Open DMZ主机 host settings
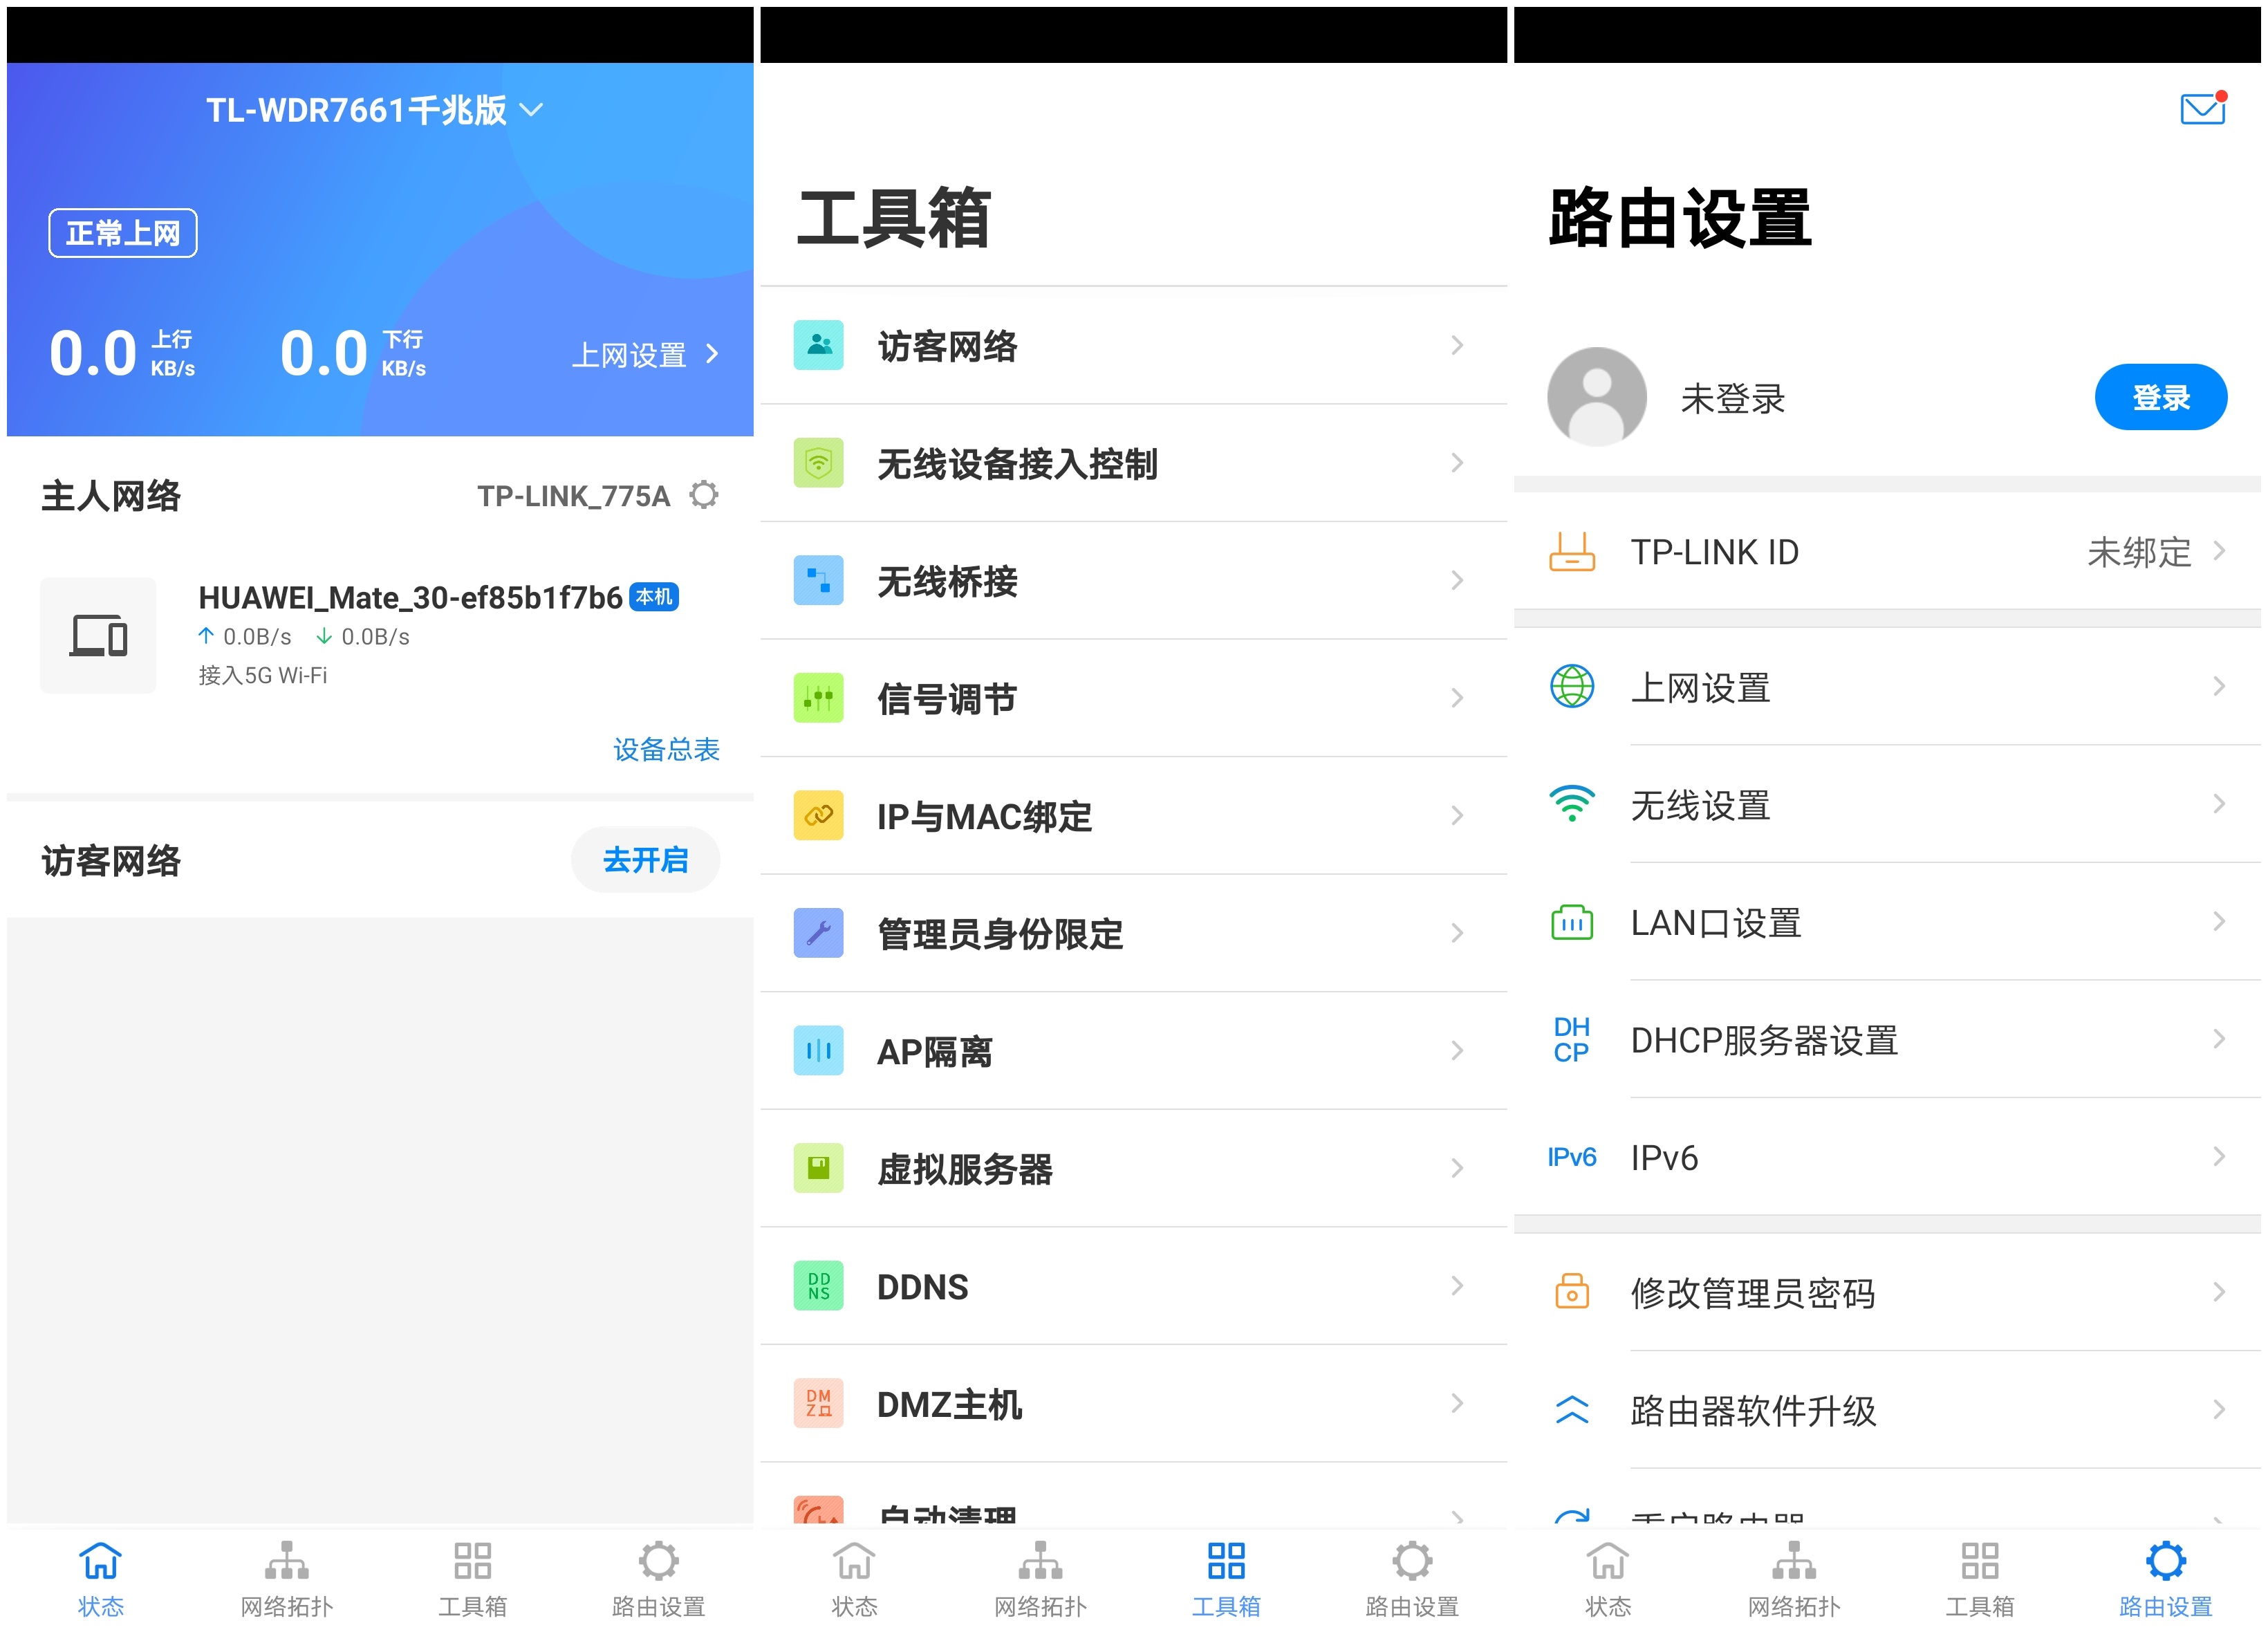The image size is (2268, 1632). [1130, 1404]
